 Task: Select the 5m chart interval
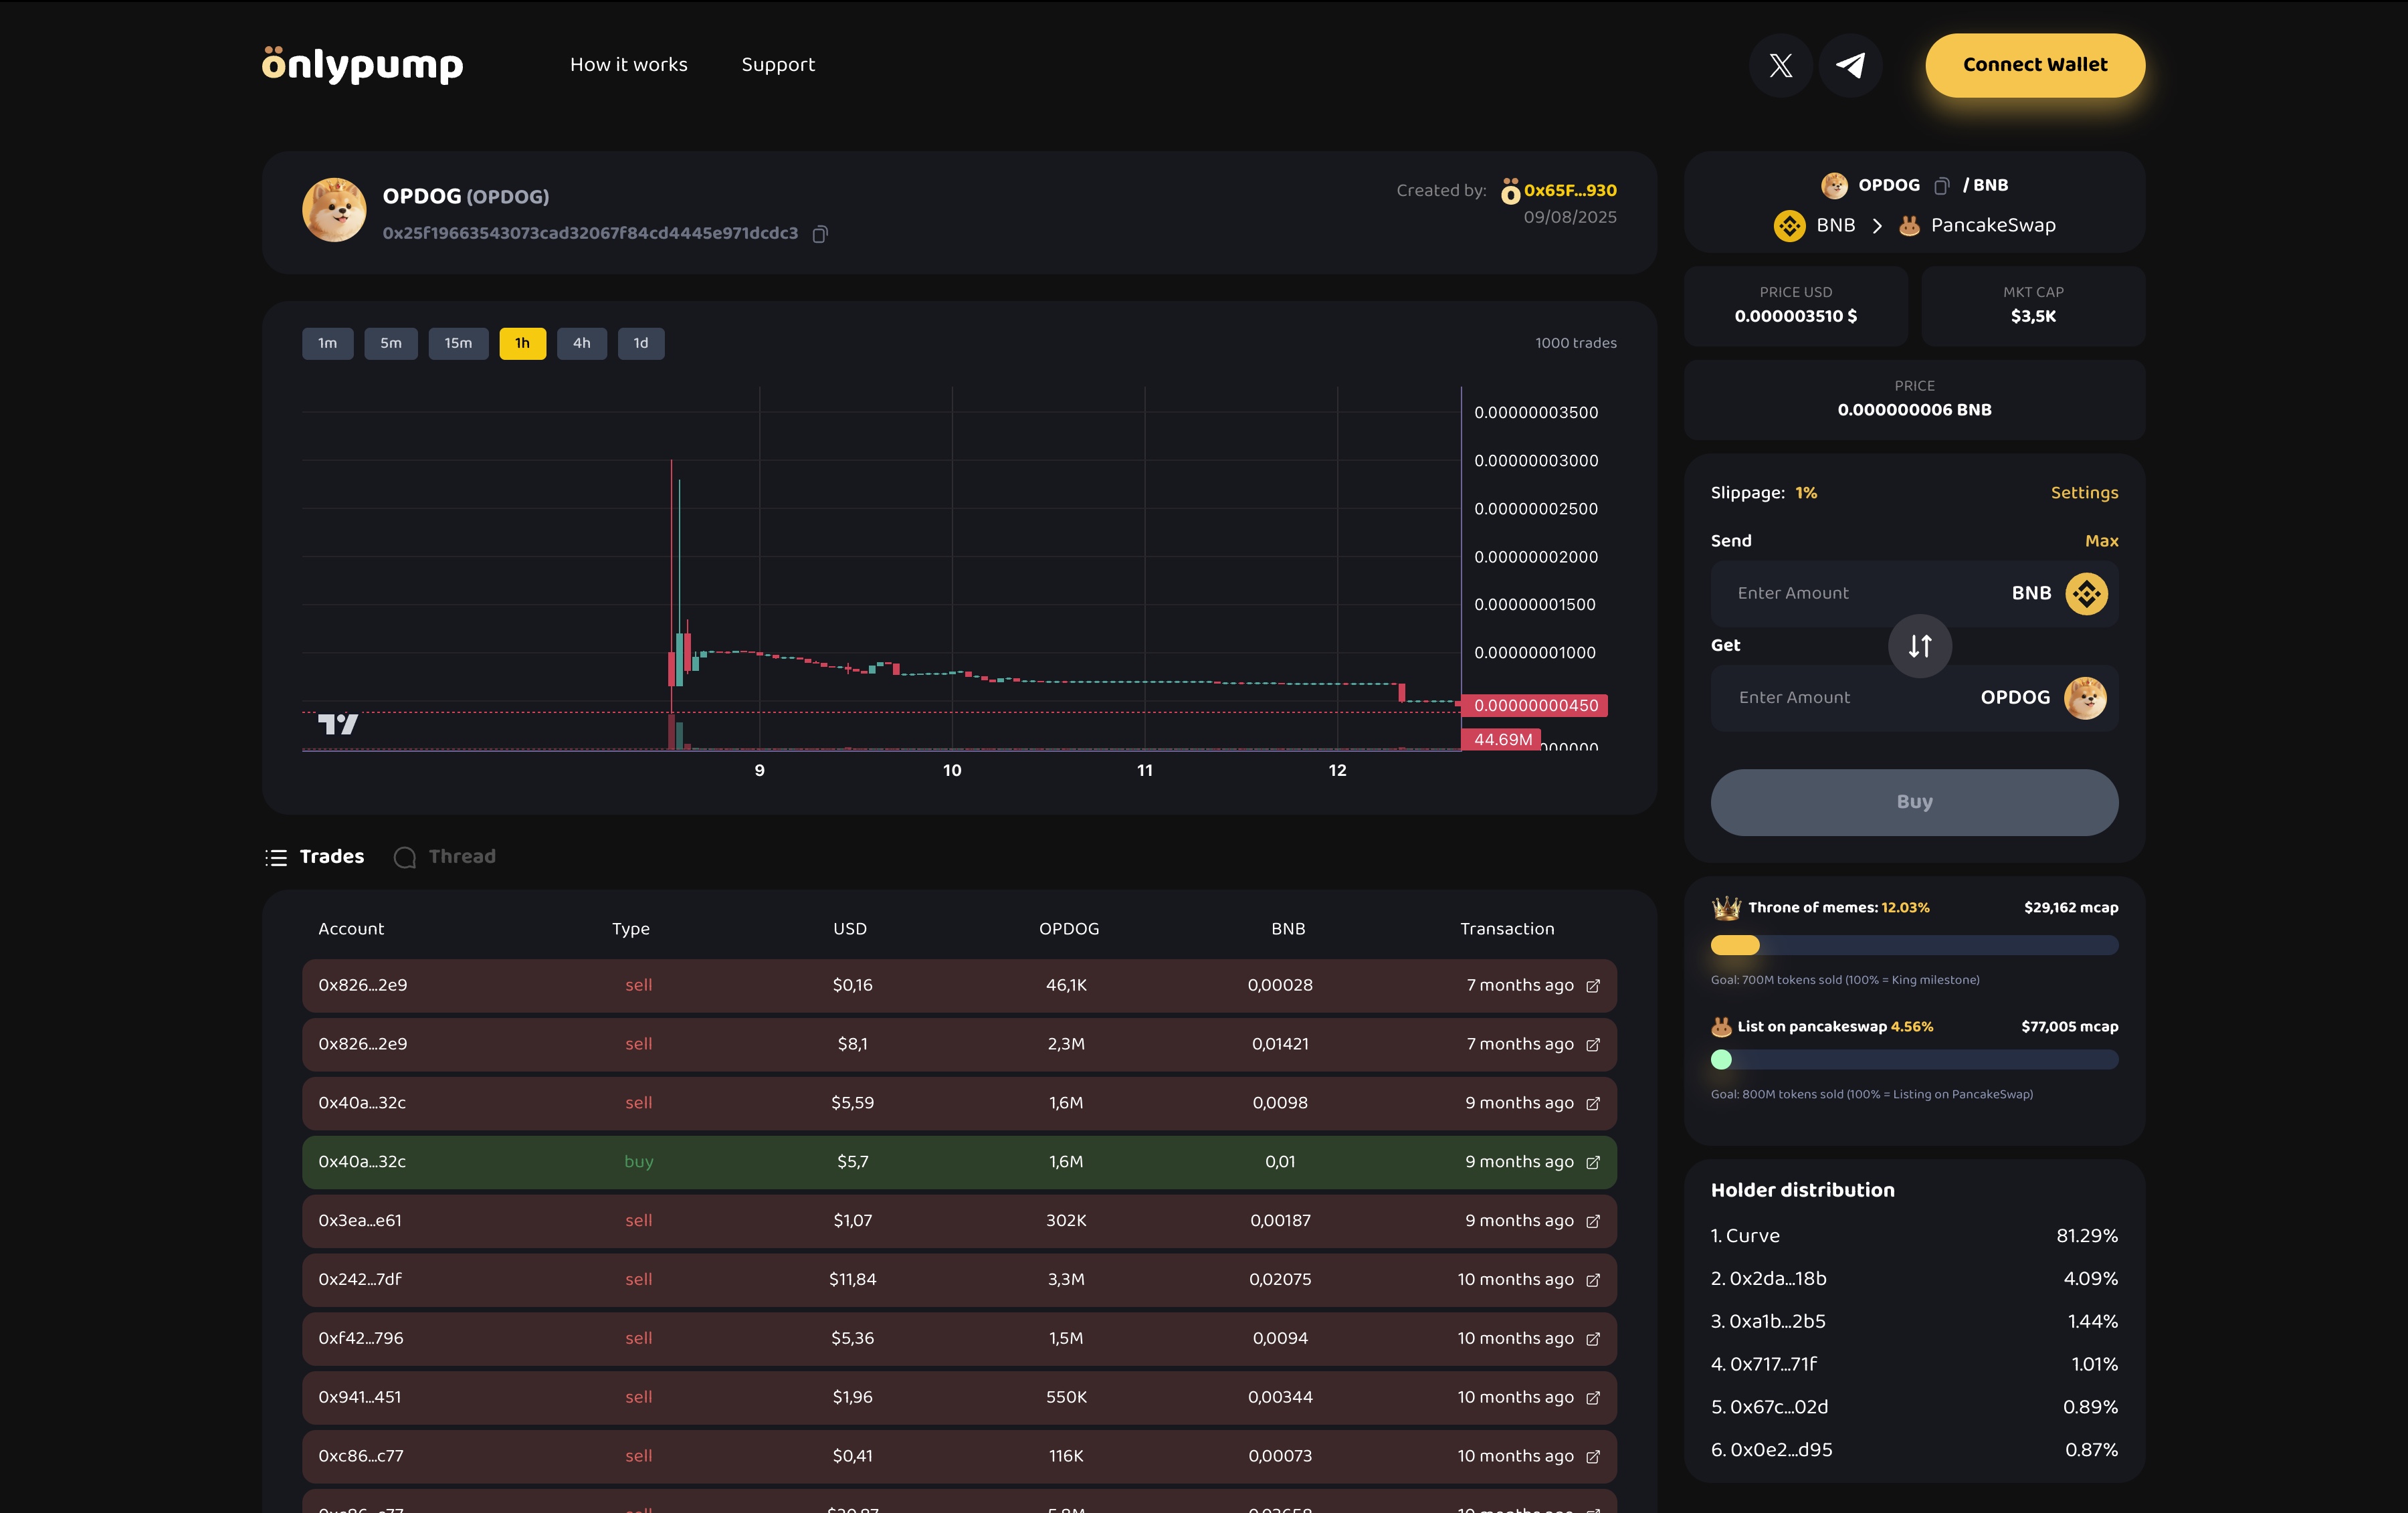pos(391,343)
